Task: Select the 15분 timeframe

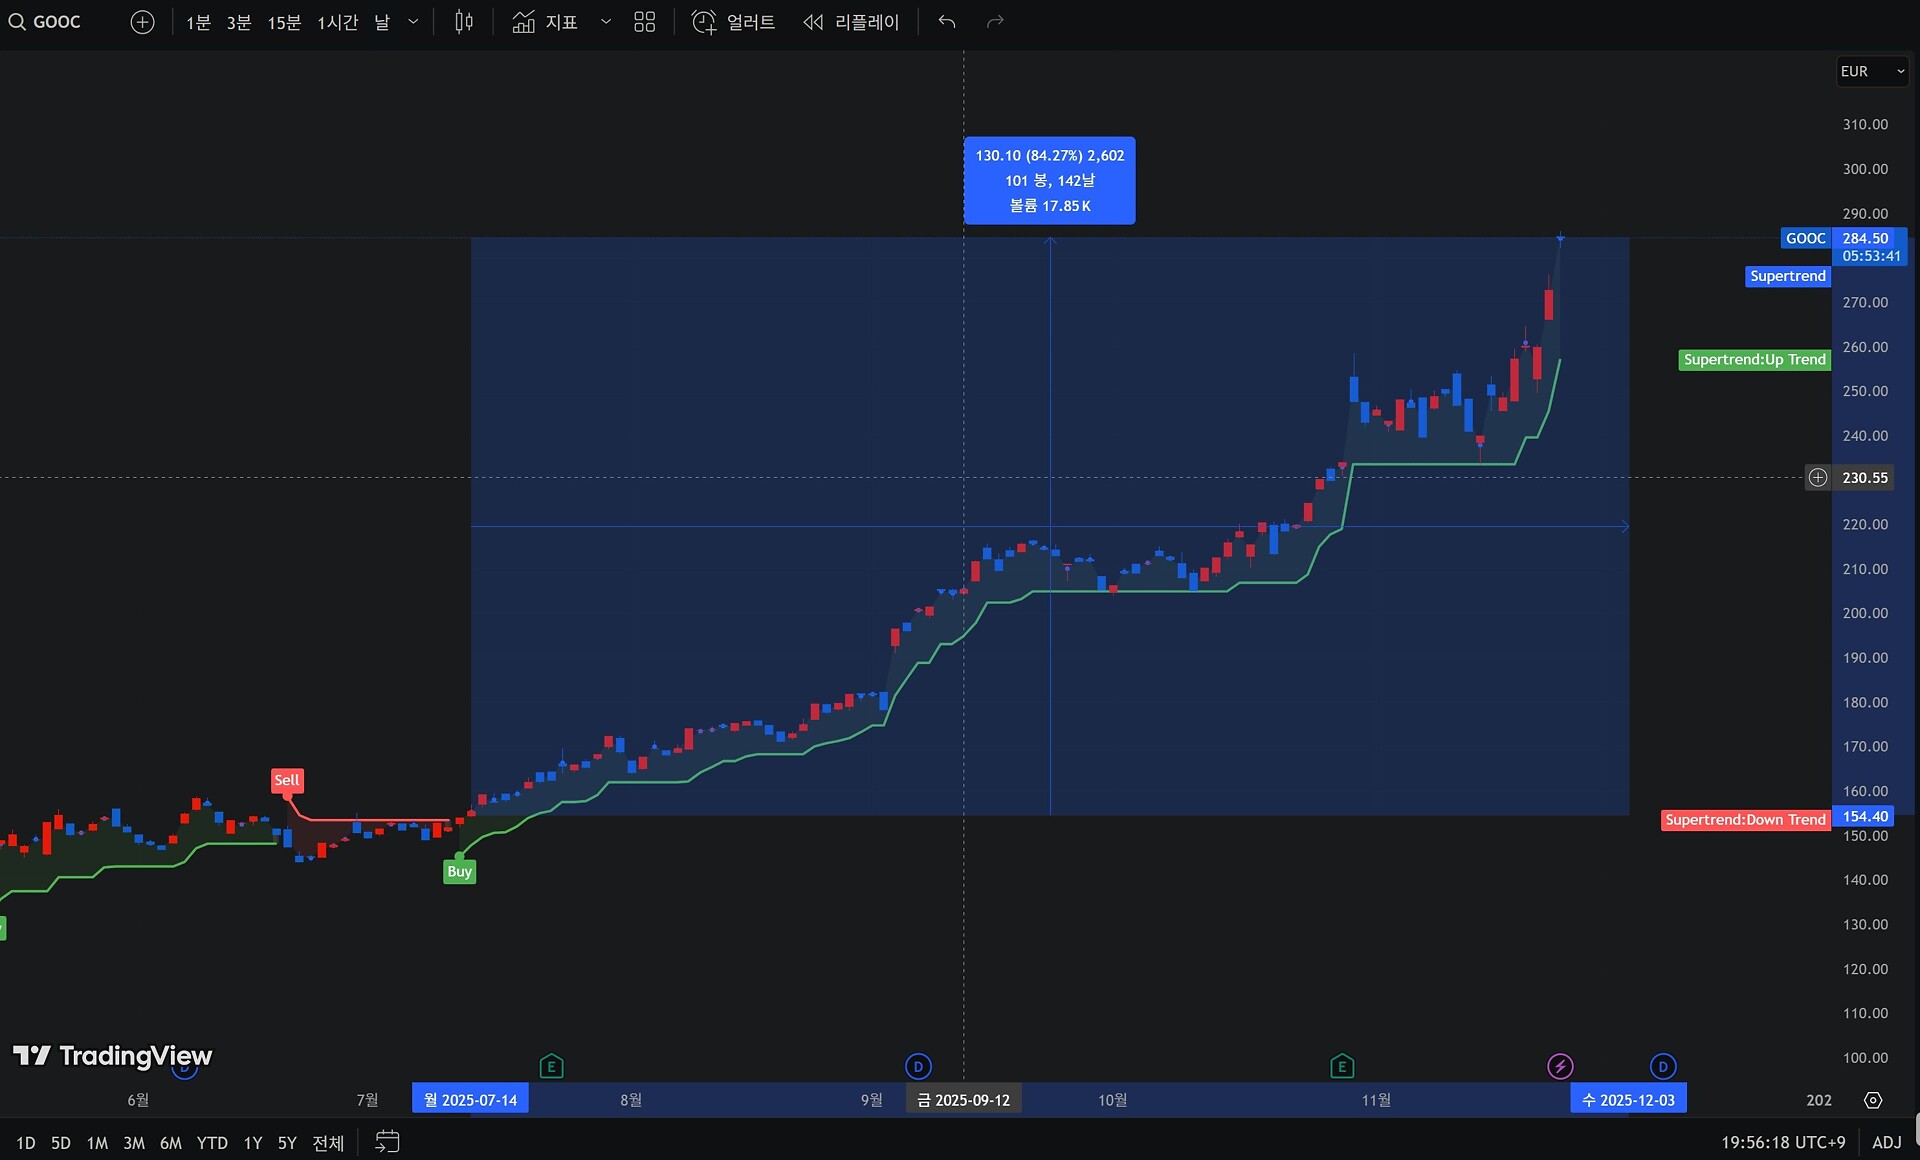Action: (x=283, y=22)
